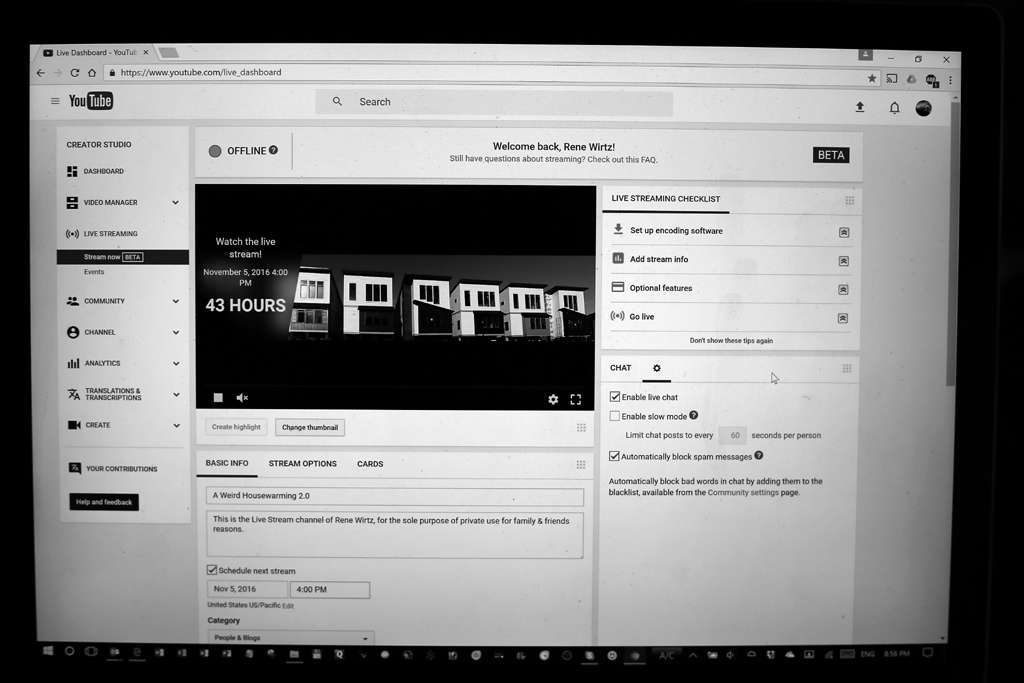Check the Enable slow mode box
This screenshot has height=683, width=1024.
click(615, 416)
